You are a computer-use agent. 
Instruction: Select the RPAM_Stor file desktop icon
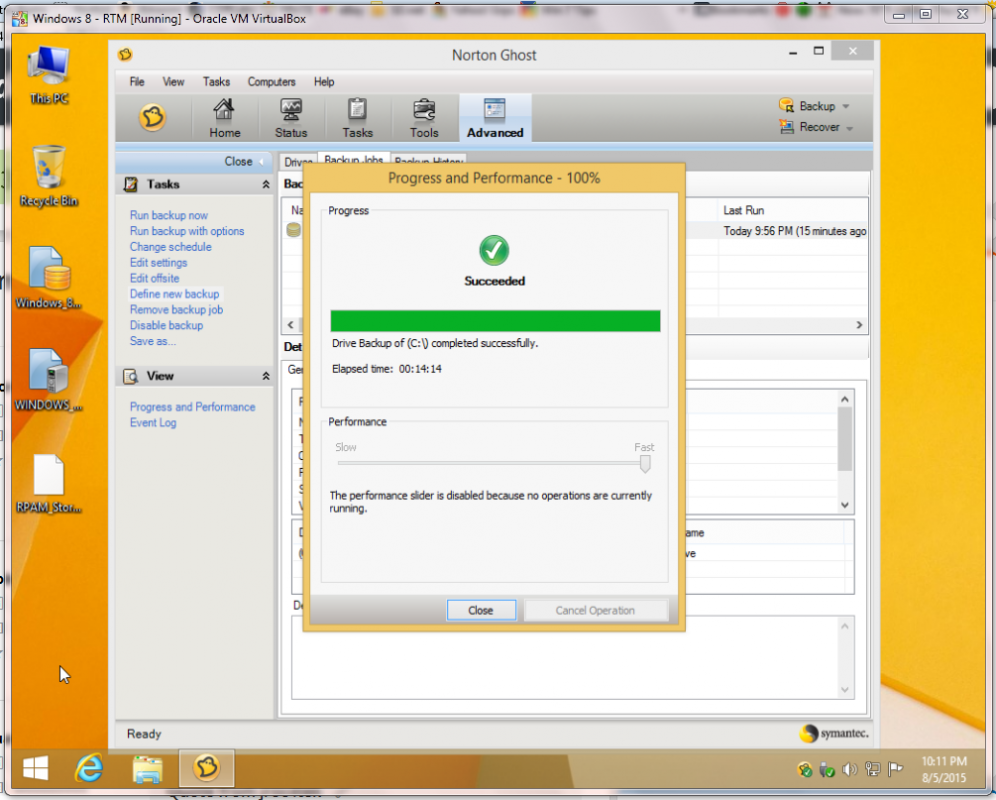tap(49, 483)
